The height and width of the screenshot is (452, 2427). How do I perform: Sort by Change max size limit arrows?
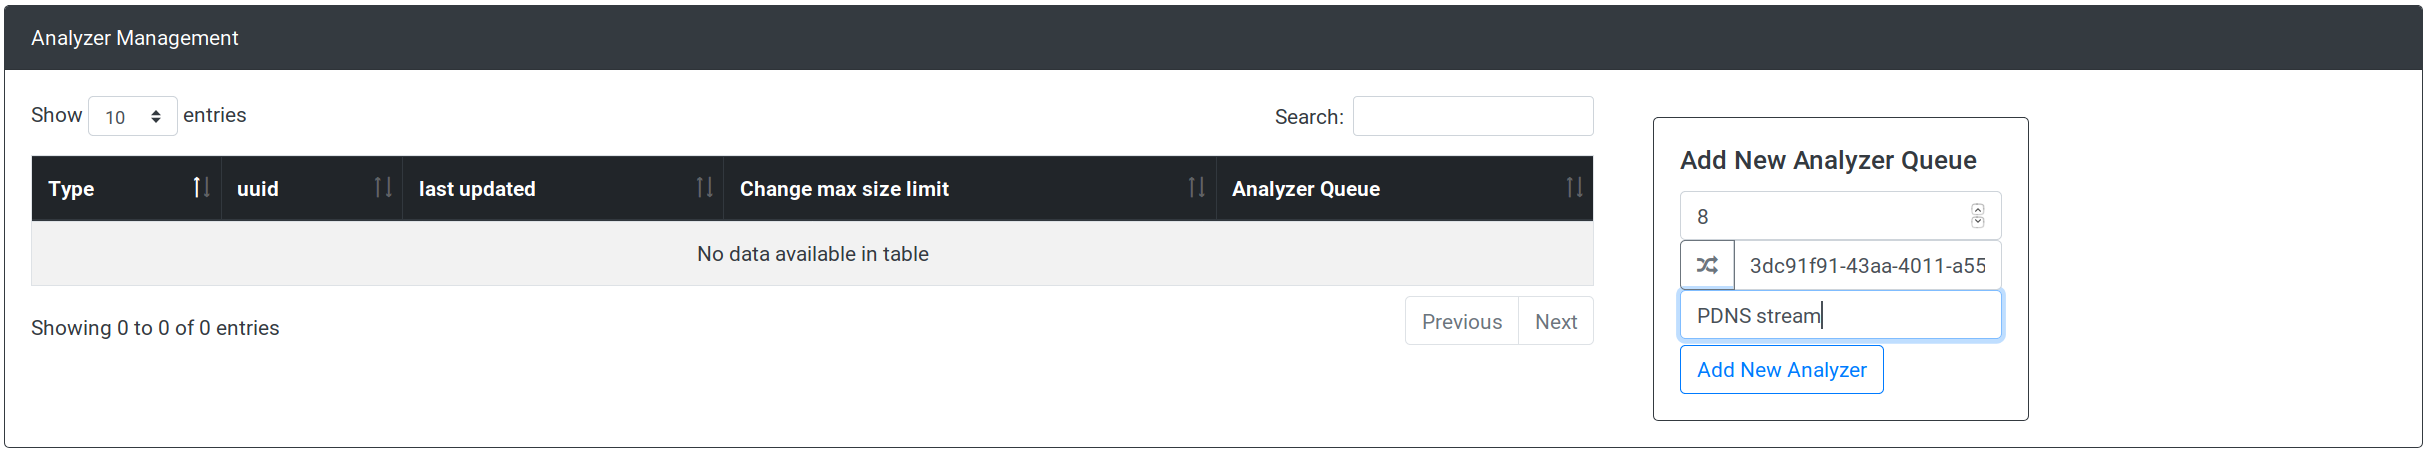tap(1196, 187)
